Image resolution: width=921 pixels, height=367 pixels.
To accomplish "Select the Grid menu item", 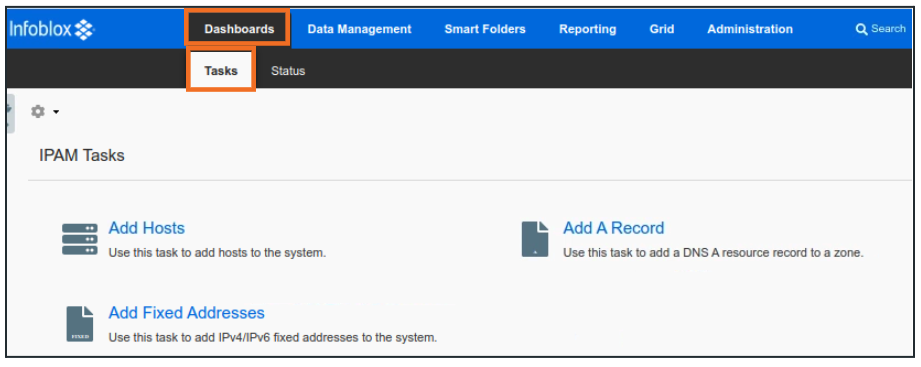I will (661, 29).
